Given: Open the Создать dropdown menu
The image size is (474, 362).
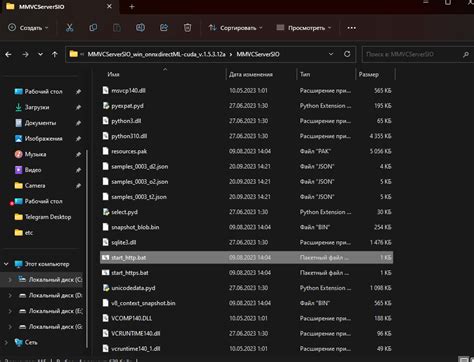Looking at the screenshot, I should pos(28,28).
